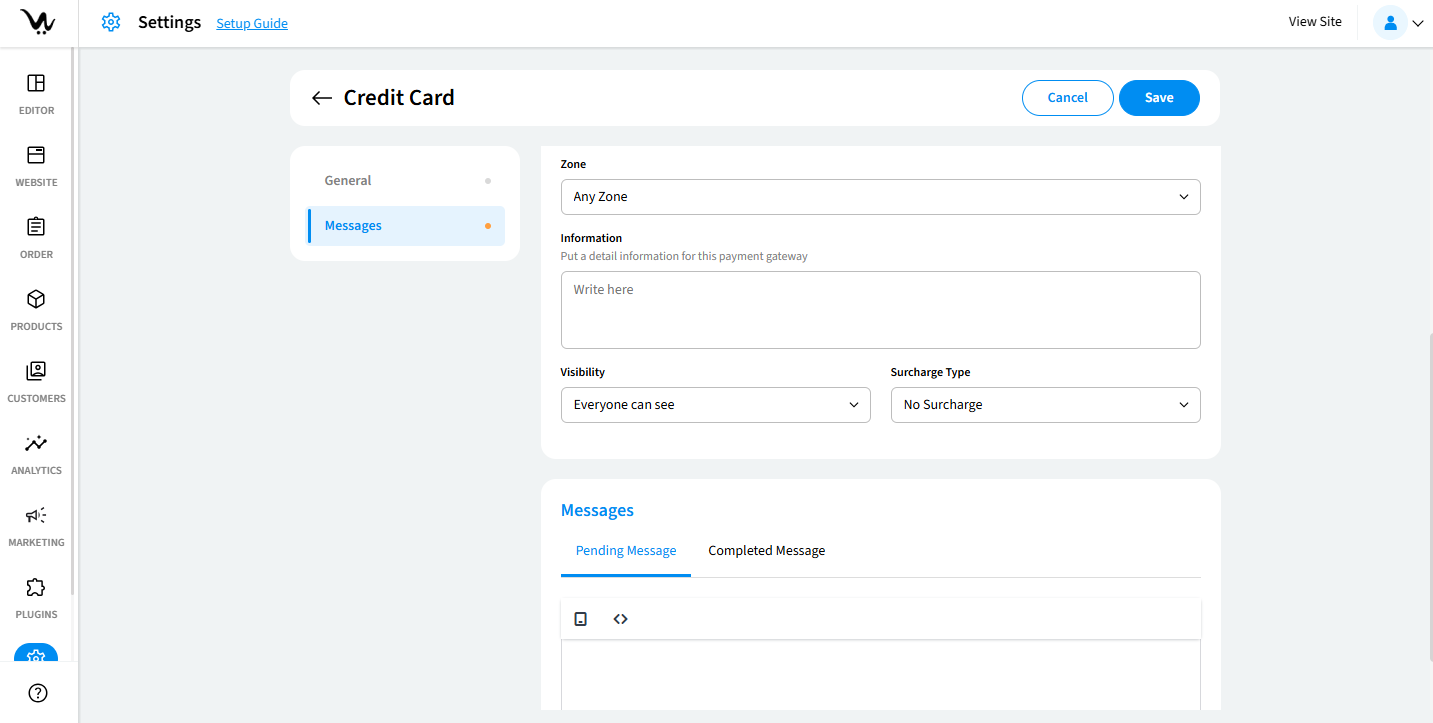Screen dimensions: 1433x723
Task: Expand the Zone dropdown
Action: [x=880, y=197]
